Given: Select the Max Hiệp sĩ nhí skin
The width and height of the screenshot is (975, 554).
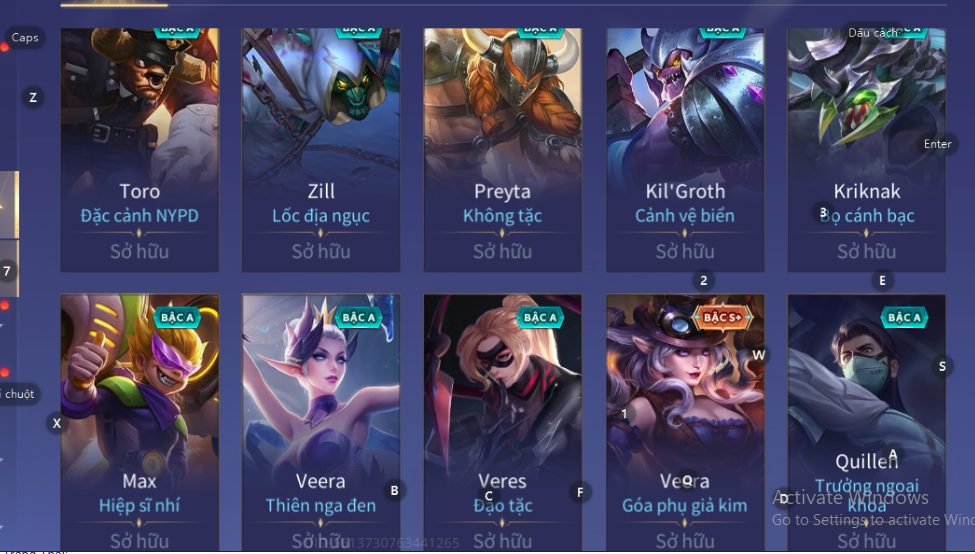Looking at the screenshot, I should coord(139,423).
